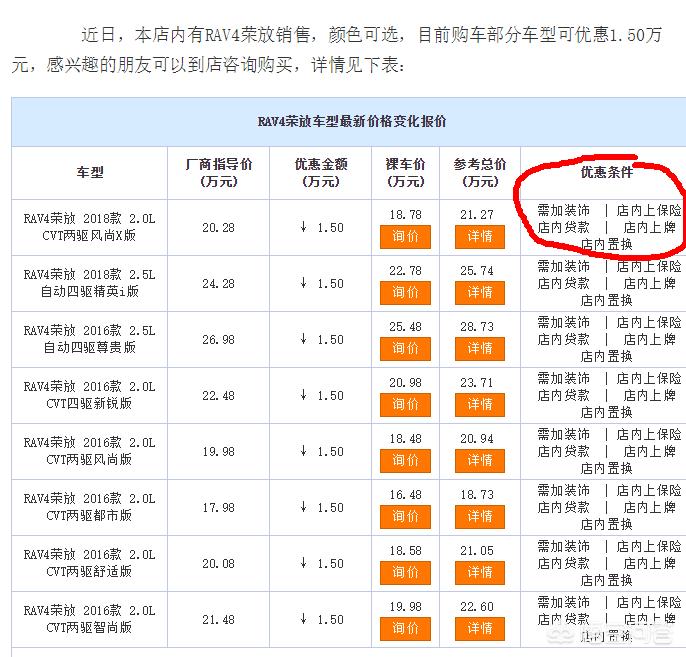Select model name 2016款 2.0L CVT两驱都市版

(90, 507)
